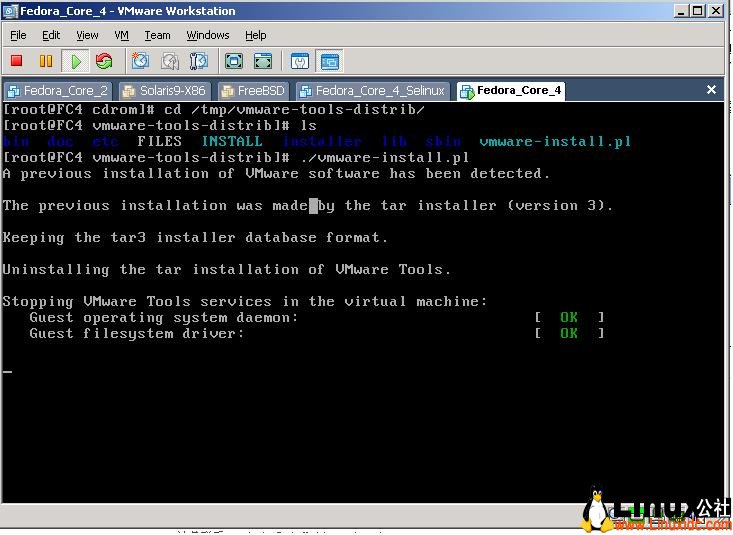The width and height of the screenshot is (733, 535).
Task: Click the 'Uninstalling the tar installation' line
Action: point(227,269)
